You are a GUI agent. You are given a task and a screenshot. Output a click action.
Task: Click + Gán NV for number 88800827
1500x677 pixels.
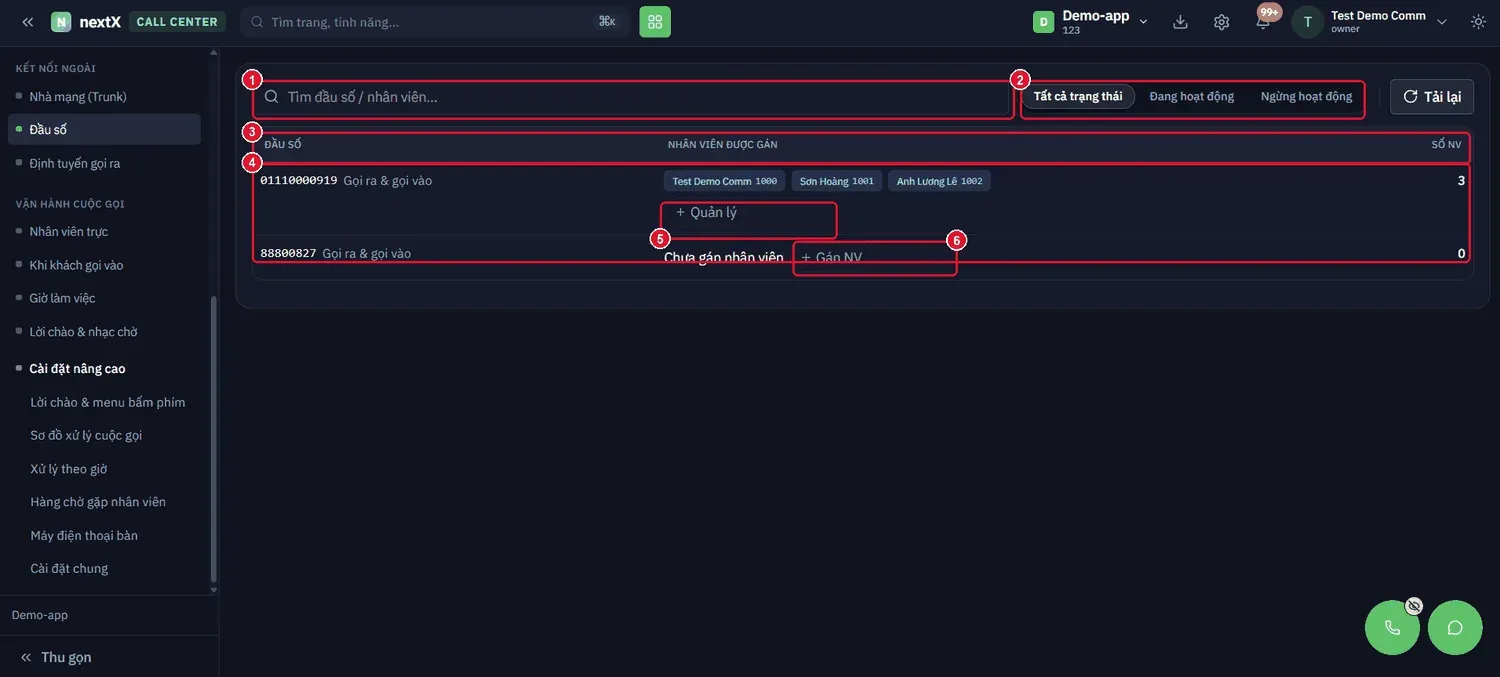(x=831, y=258)
